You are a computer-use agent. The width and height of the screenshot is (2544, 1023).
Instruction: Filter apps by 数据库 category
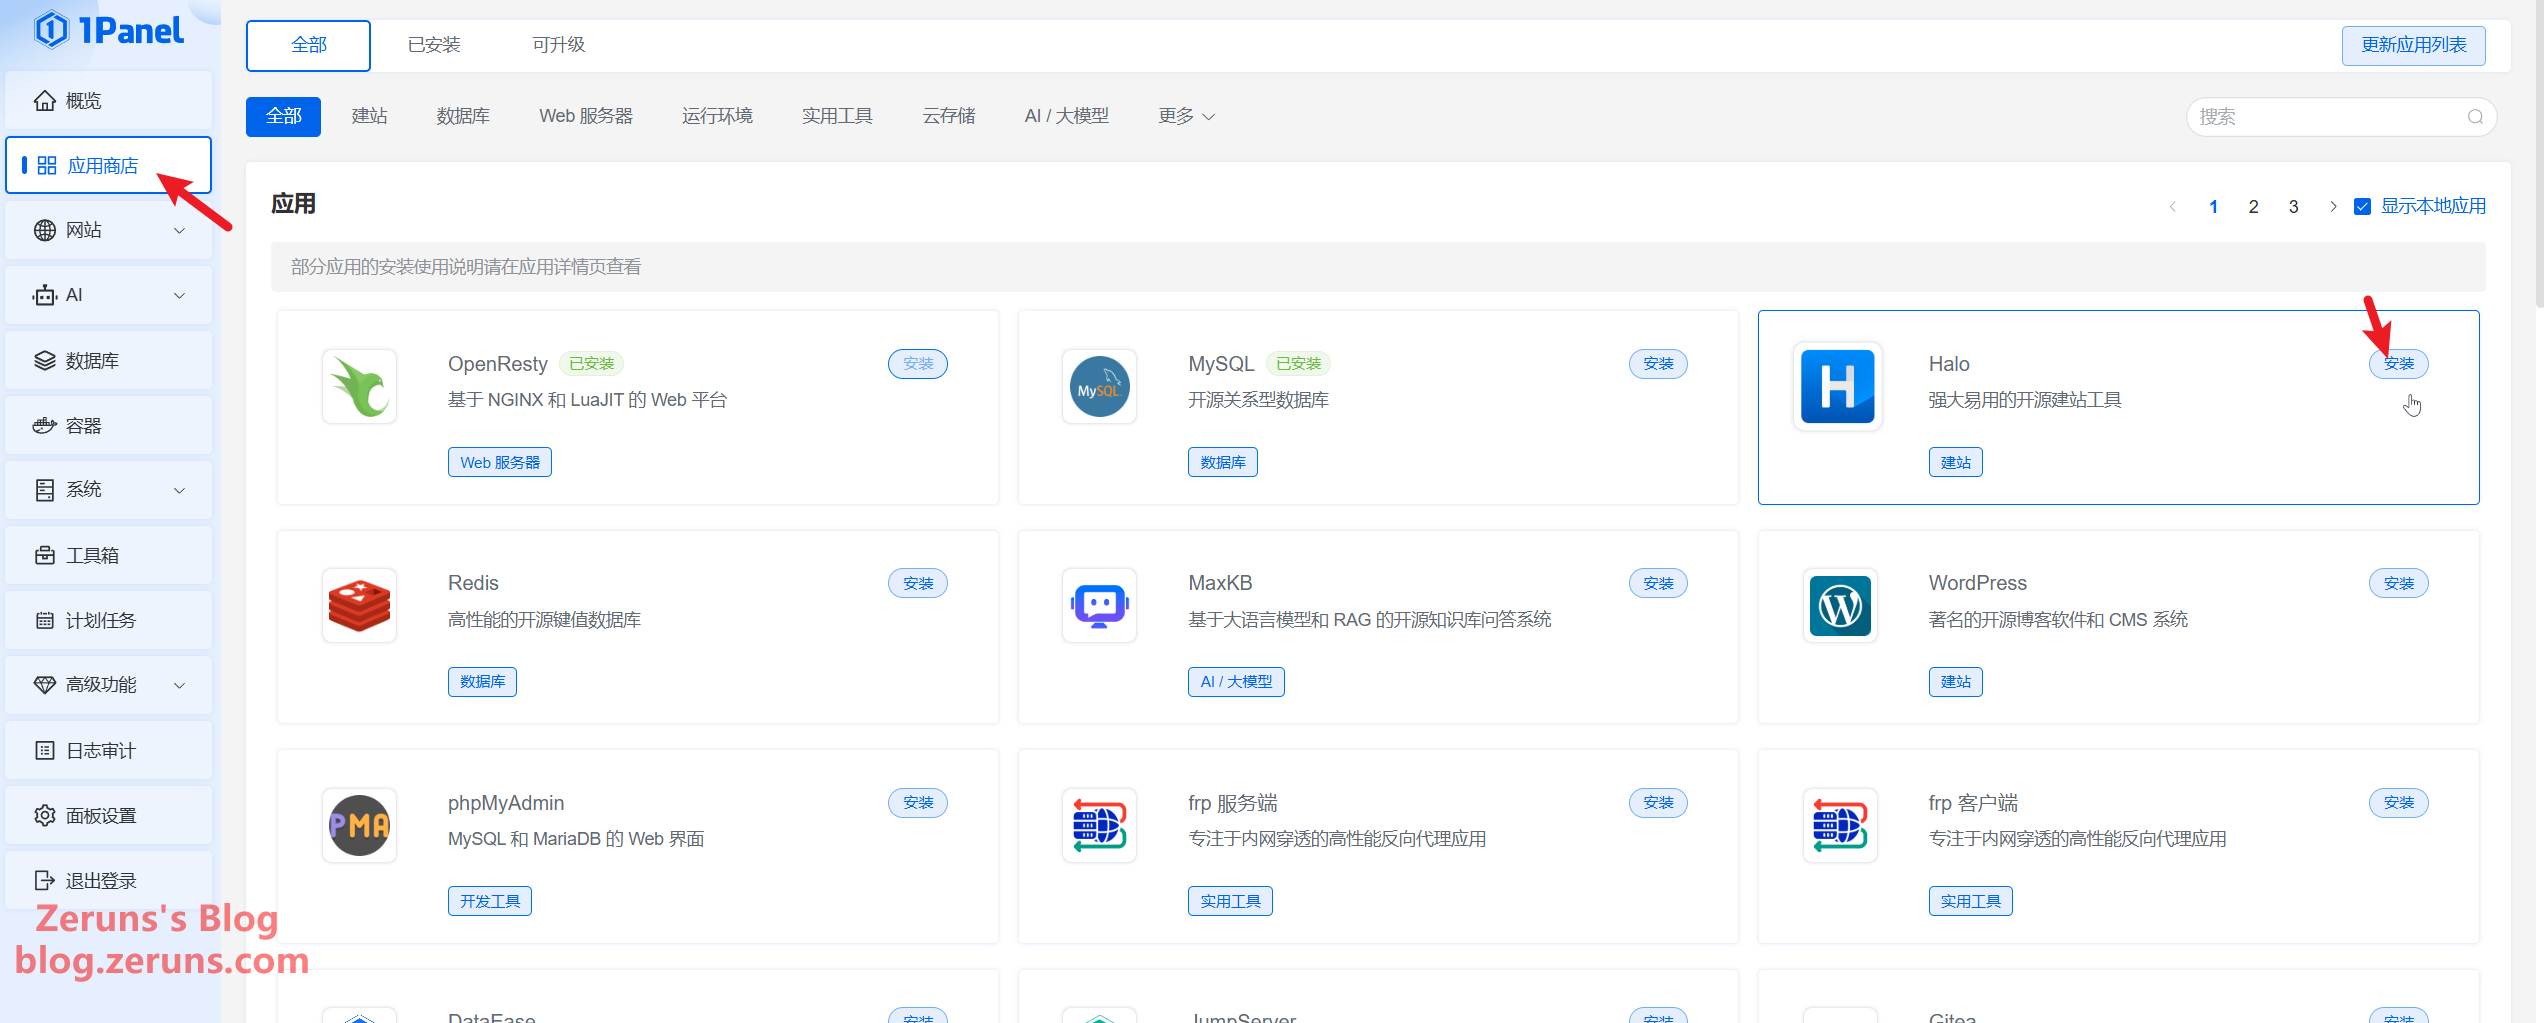(463, 117)
